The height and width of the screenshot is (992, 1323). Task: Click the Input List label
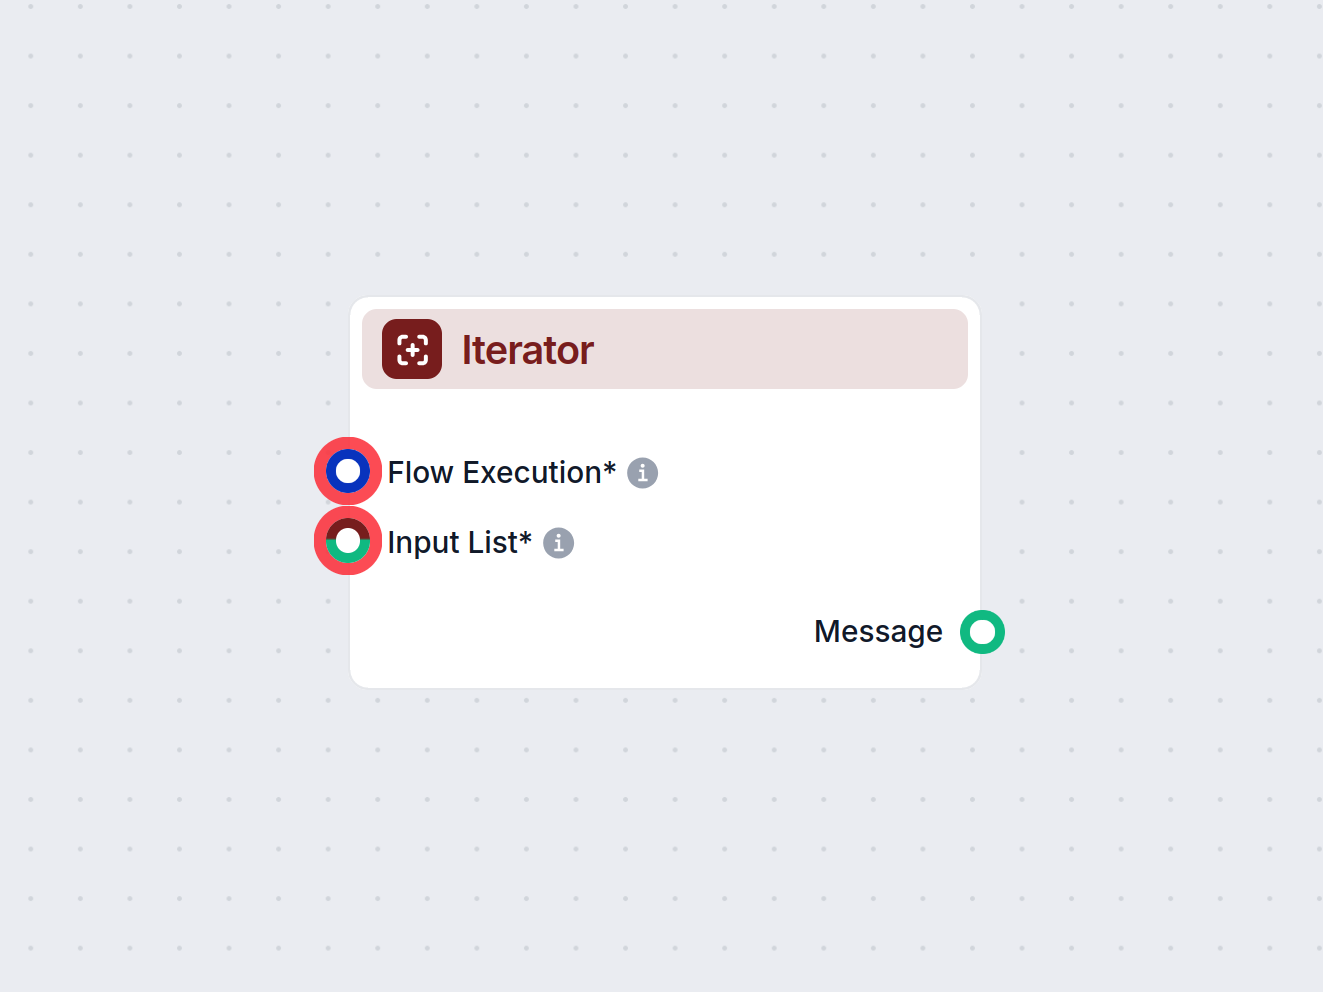(452, 542)
